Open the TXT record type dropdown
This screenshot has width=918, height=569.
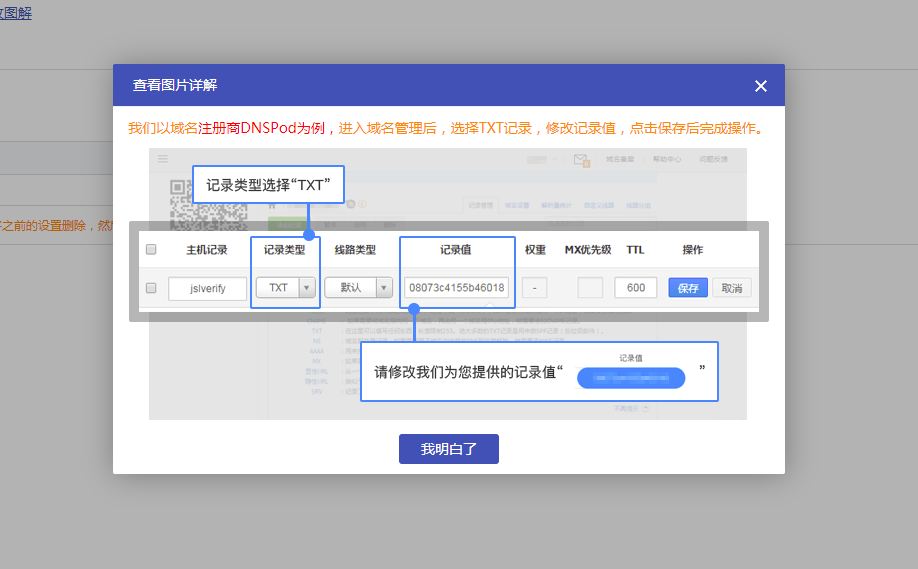pyautogui.click(x=285, y=288)
